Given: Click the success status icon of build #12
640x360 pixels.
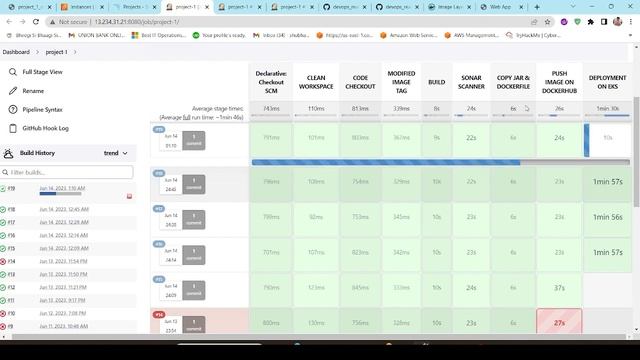Looking at the screenshot, I should coord(3,288).
